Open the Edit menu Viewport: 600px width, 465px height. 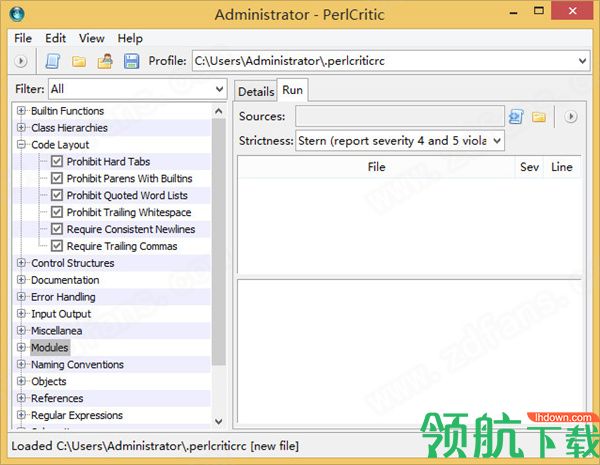pyautogui.click(x=55, y=38)
